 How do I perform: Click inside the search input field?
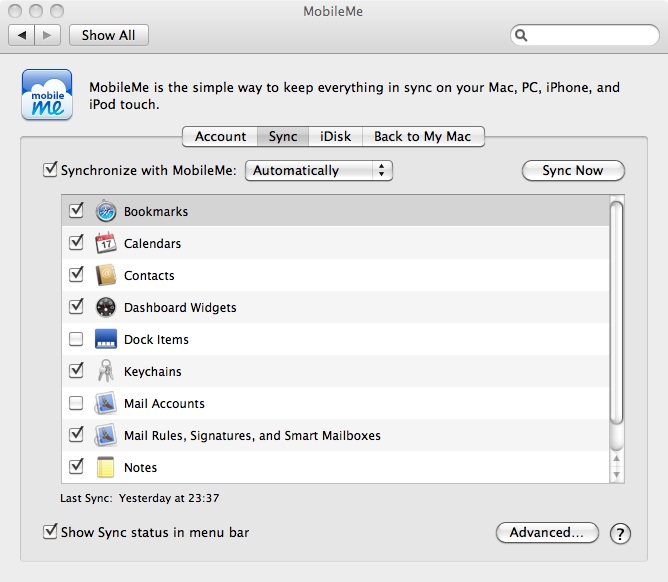584,35
